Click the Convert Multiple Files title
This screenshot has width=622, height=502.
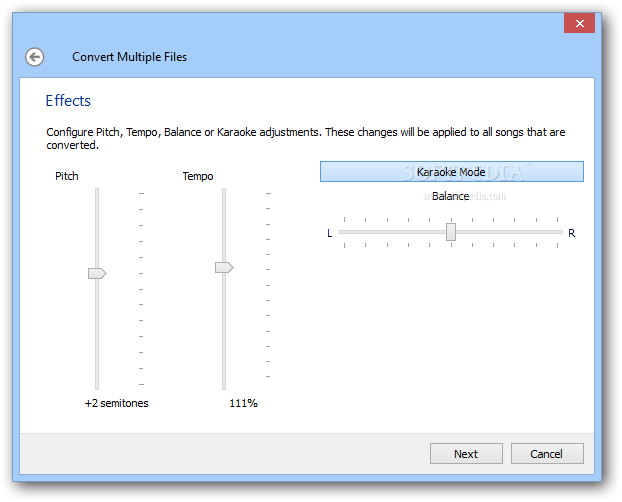(x=129, y=57)
